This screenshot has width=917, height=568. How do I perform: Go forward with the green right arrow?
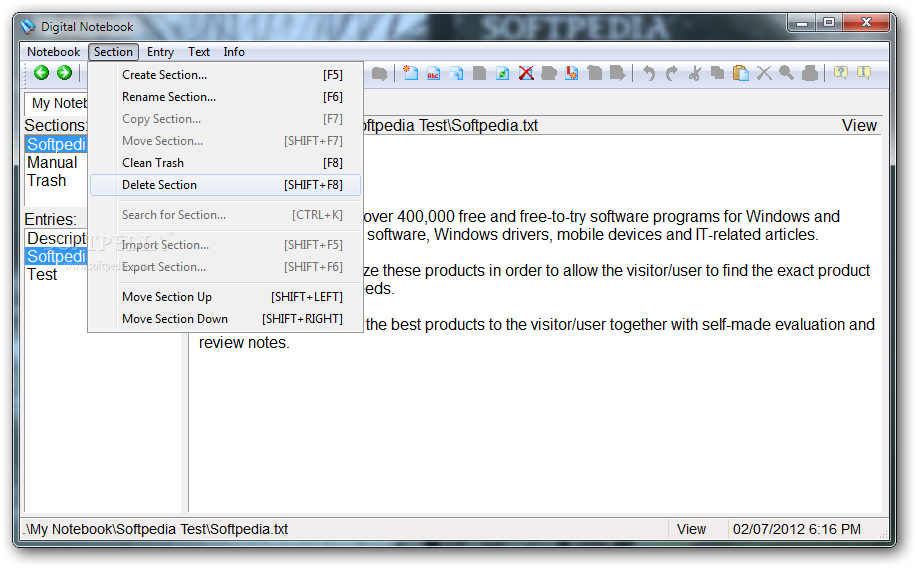64,73
